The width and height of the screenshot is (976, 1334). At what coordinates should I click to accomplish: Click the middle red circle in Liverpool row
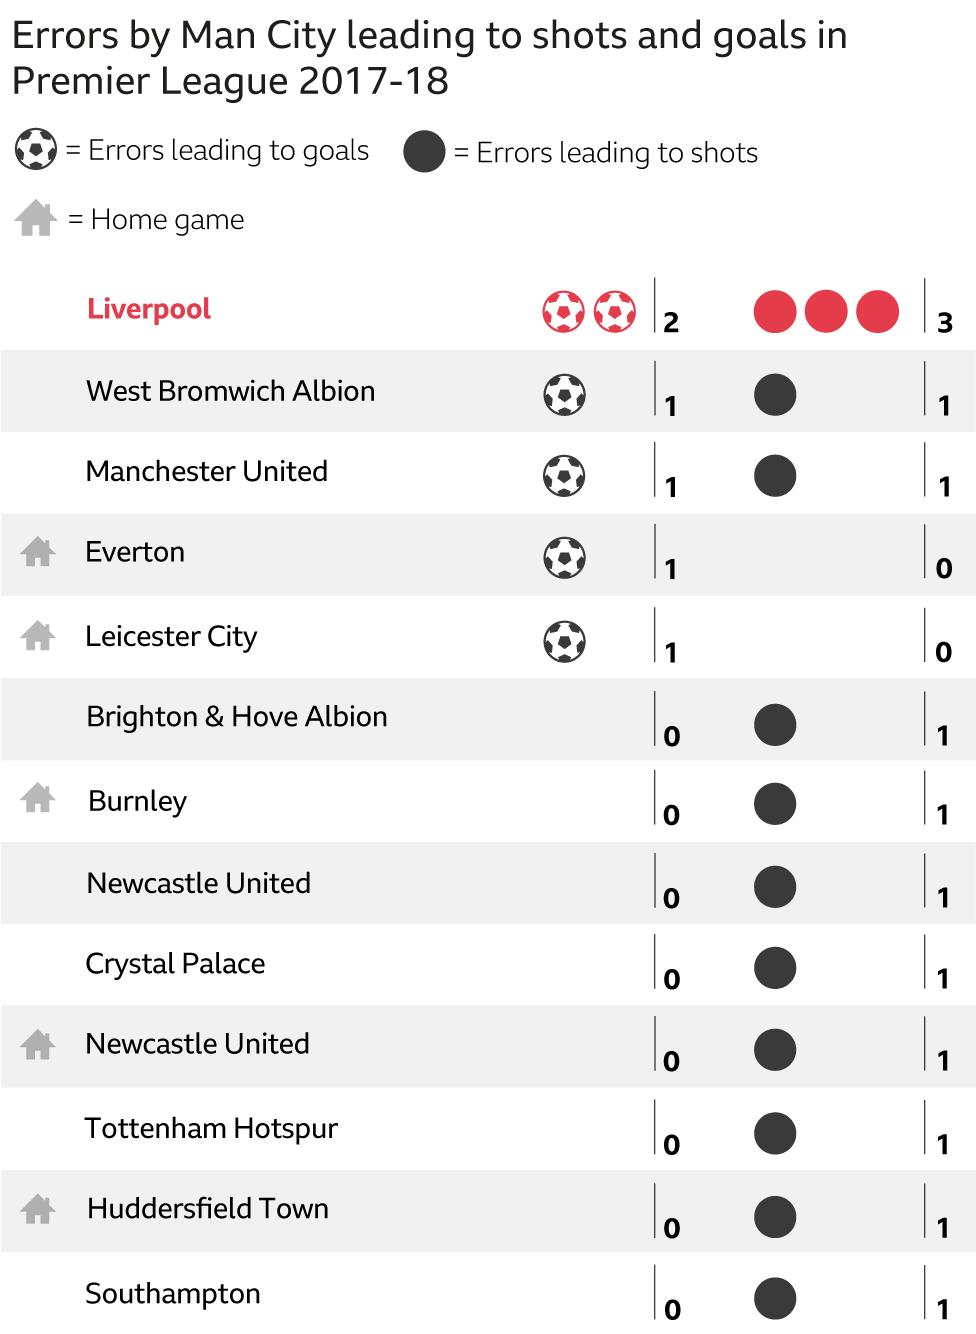point(826,312)
